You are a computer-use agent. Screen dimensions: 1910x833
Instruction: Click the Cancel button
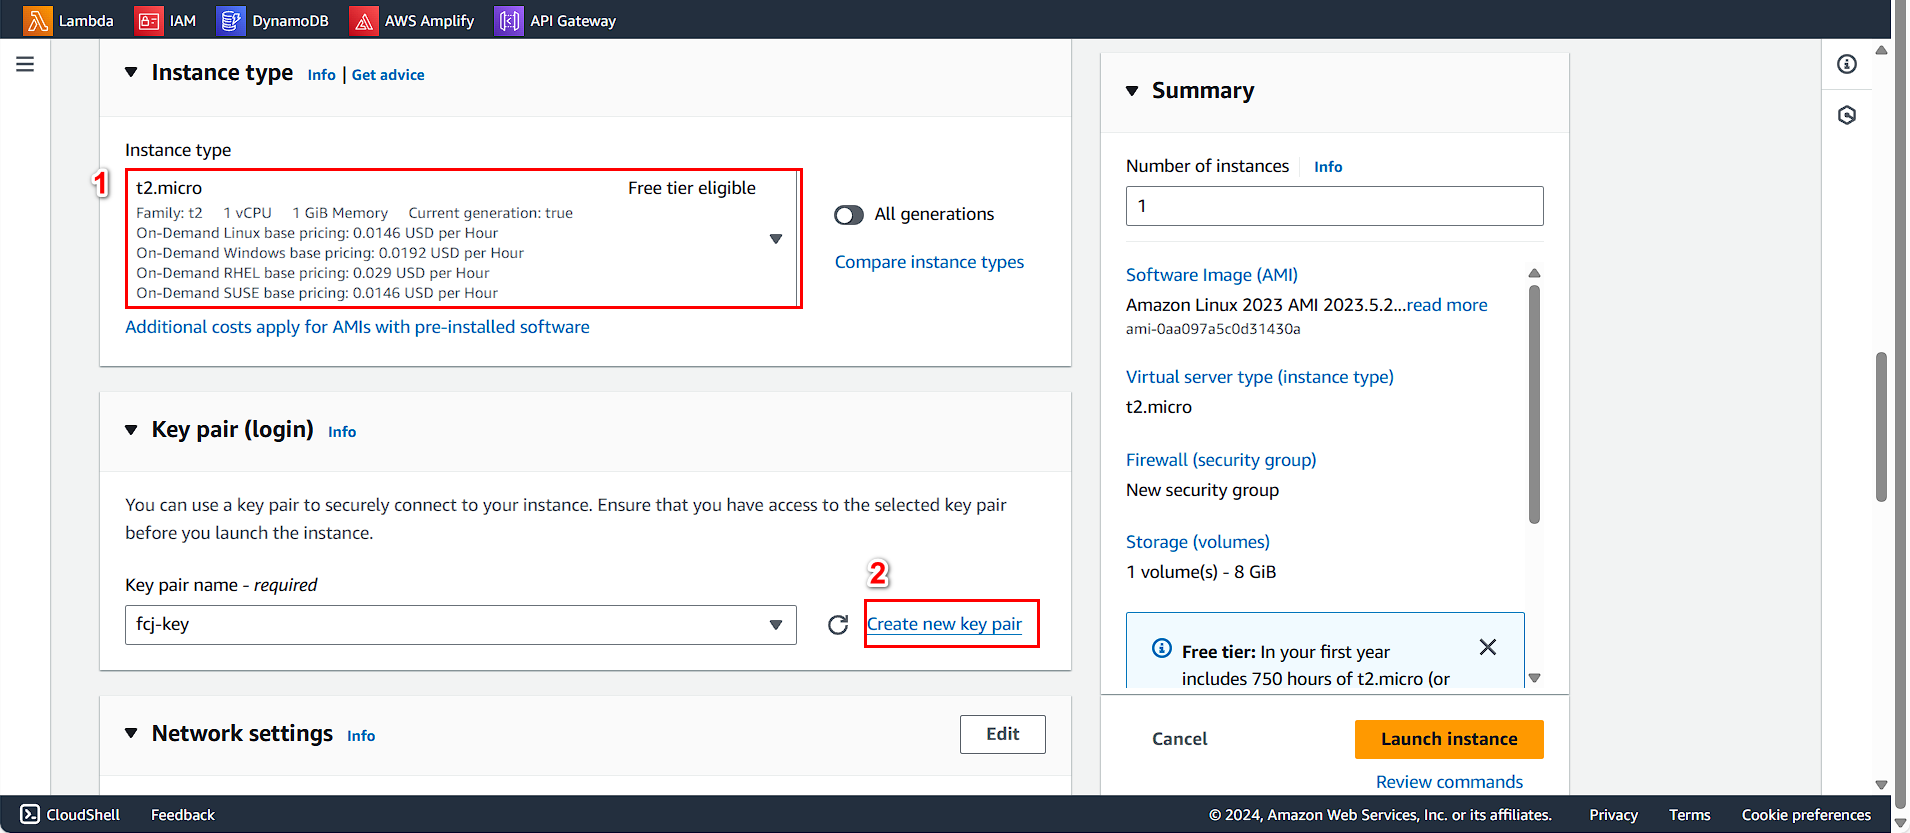click(x=1180, y=739)
